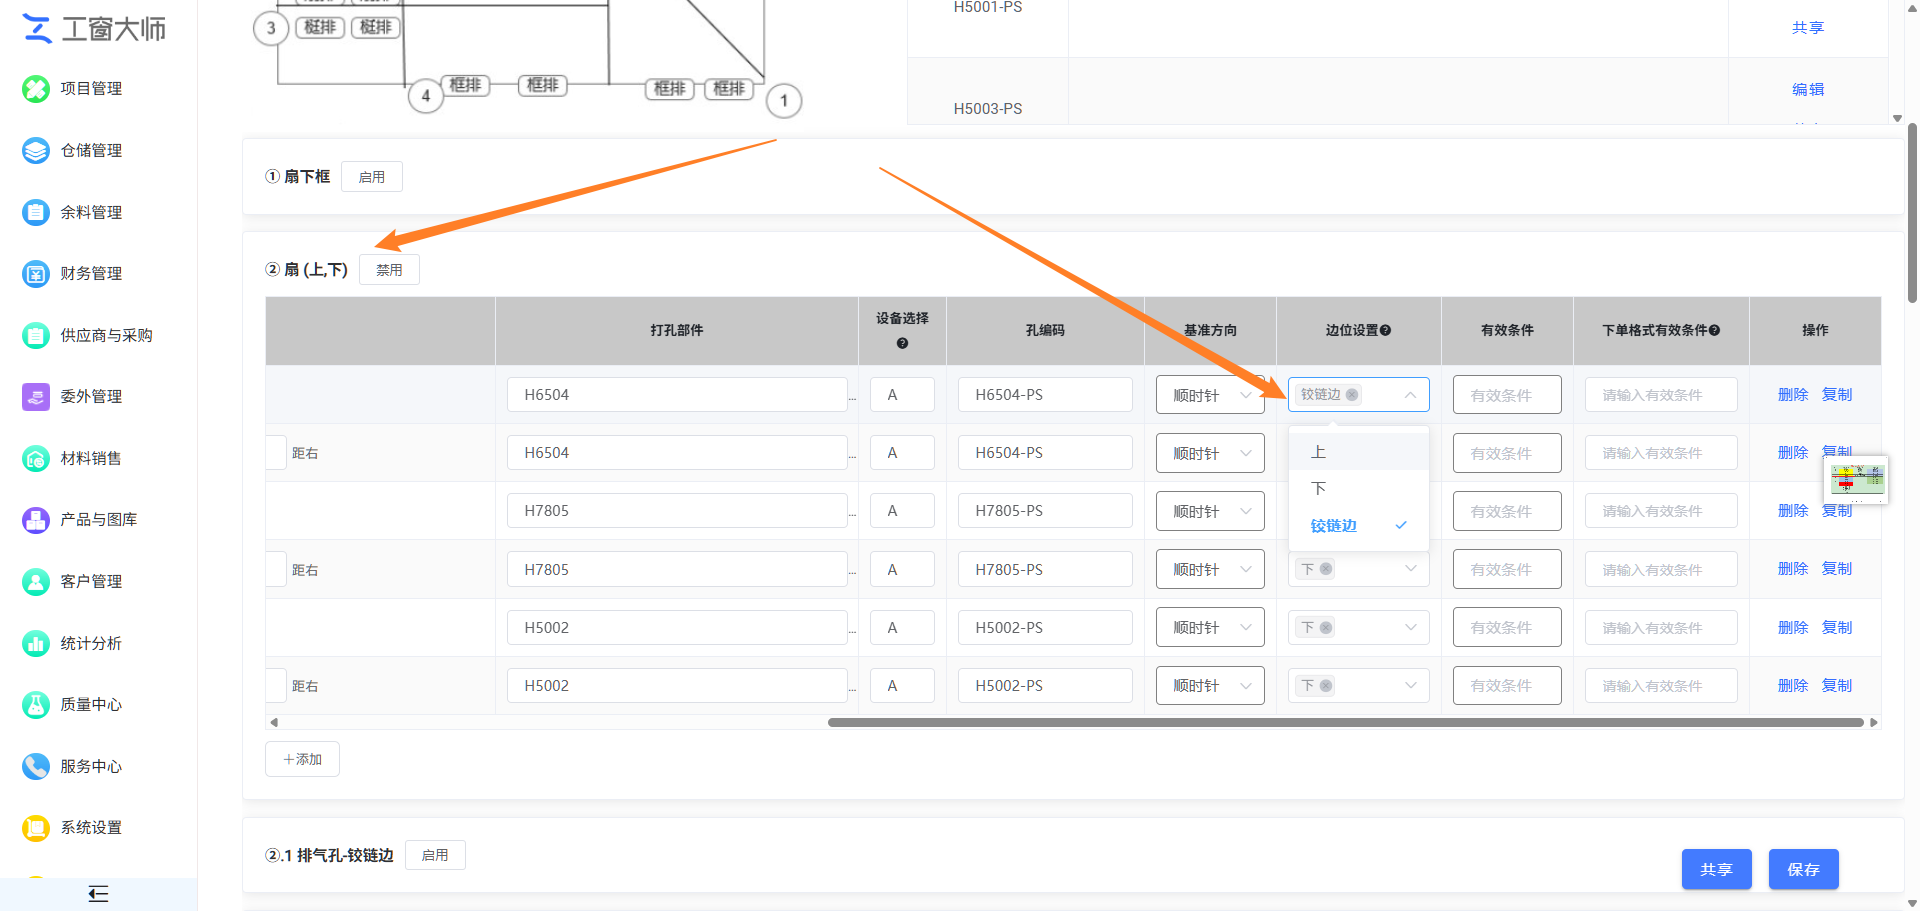Open 仓储管理 sidebar icon
Screen dimensions: 1920x911
[x=36, y=151]
